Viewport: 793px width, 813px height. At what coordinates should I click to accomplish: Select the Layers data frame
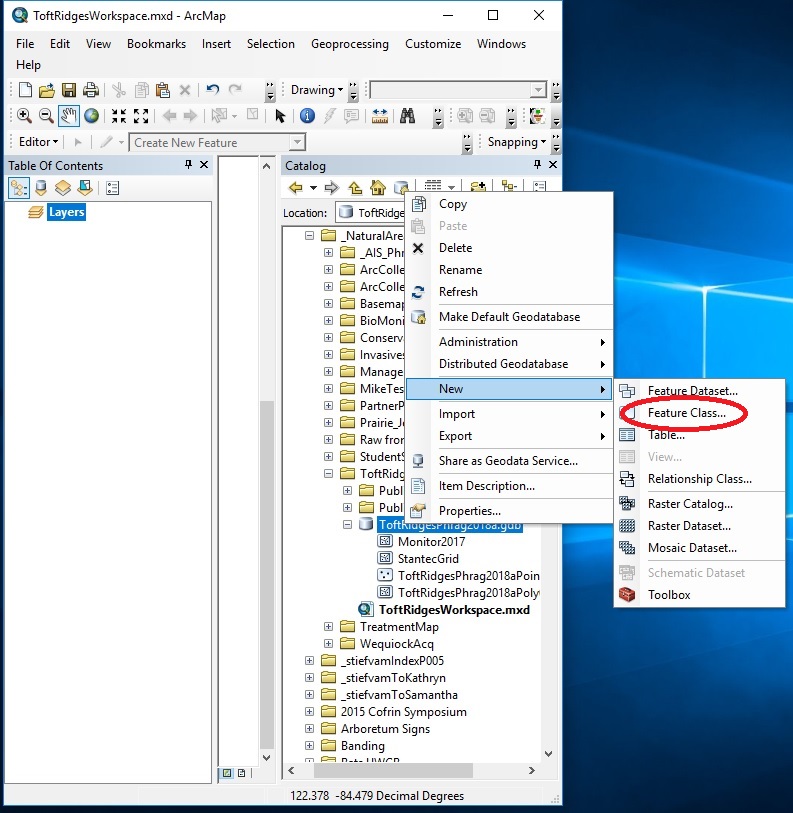(66, 212)
